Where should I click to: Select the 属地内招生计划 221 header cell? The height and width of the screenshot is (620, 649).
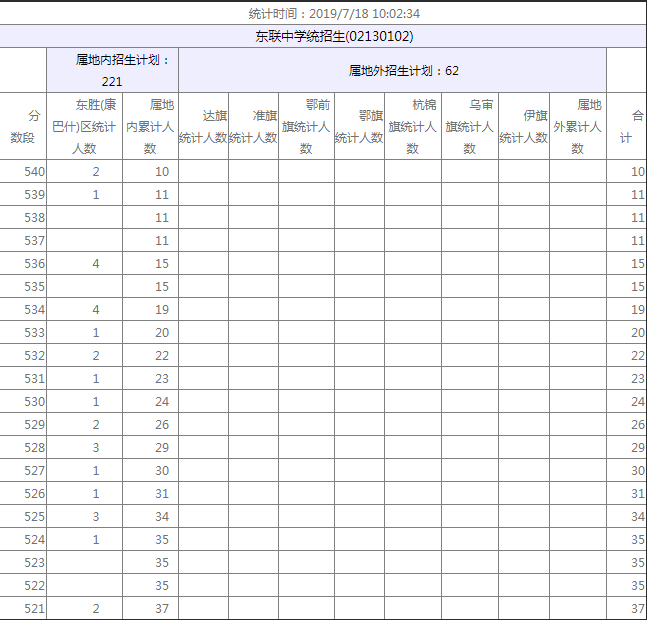[112, 70]
